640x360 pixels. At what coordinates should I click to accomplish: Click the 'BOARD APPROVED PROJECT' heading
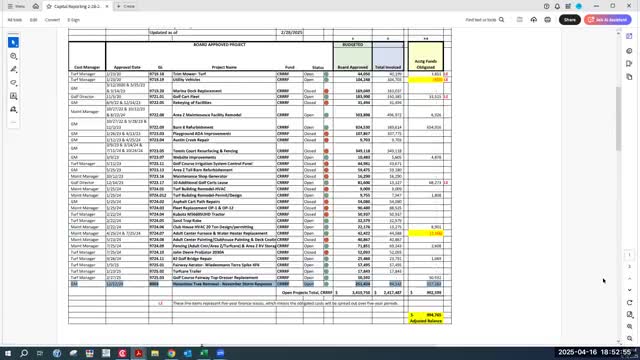click(x=219, y=44)
